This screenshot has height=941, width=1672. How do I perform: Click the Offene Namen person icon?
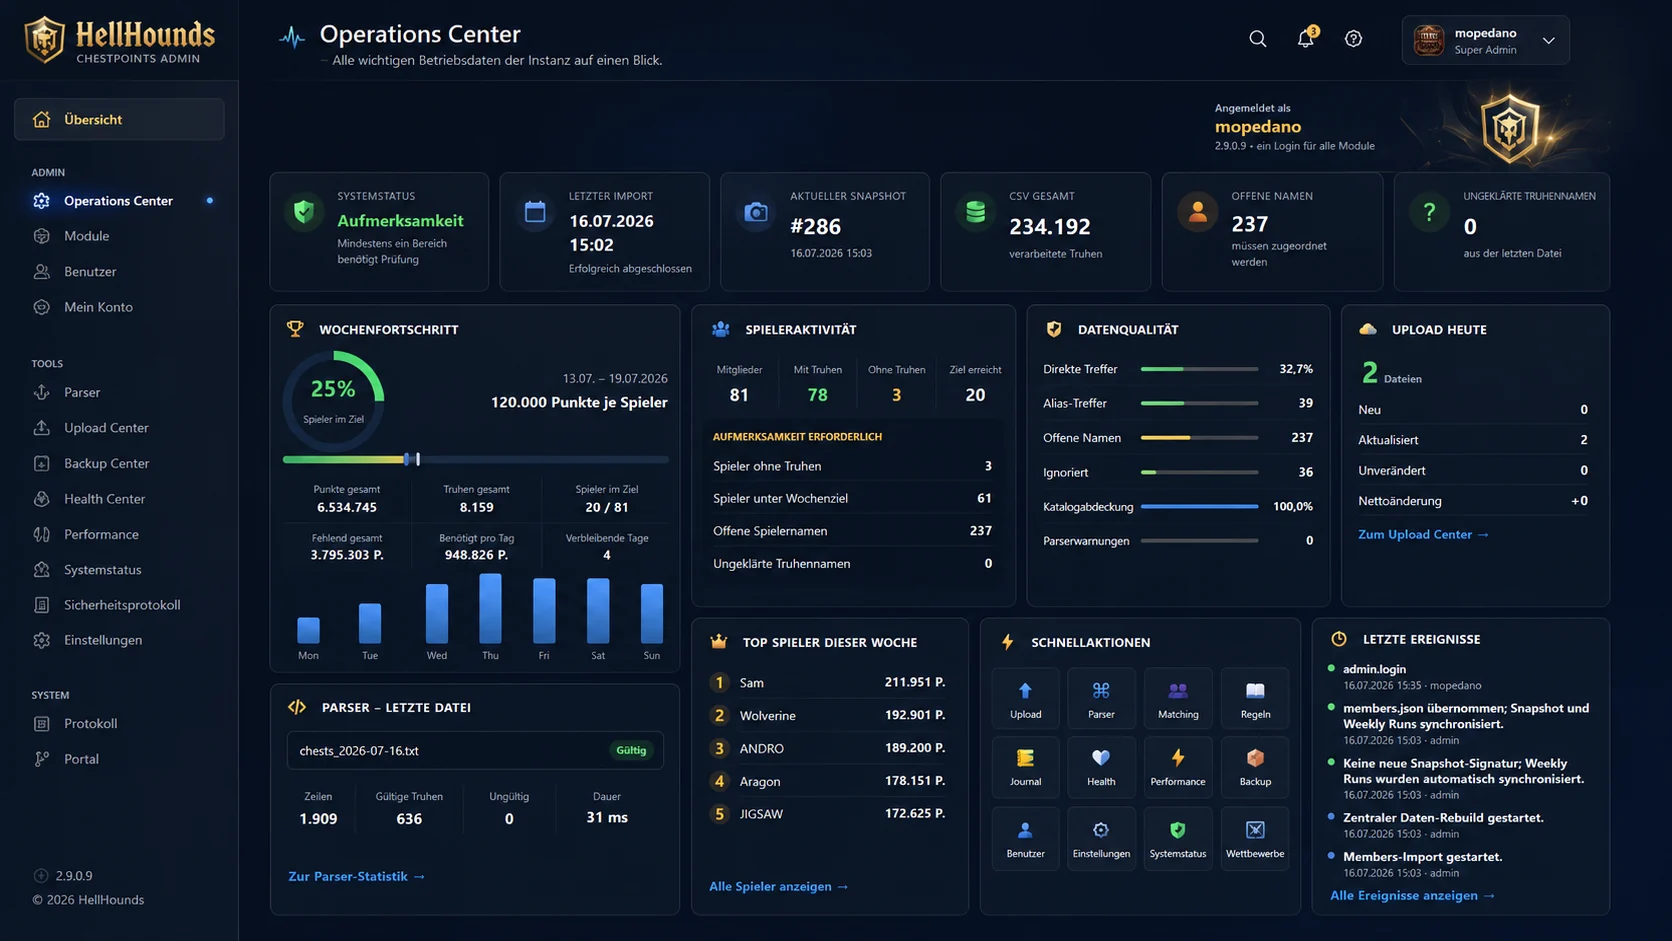1197,212
